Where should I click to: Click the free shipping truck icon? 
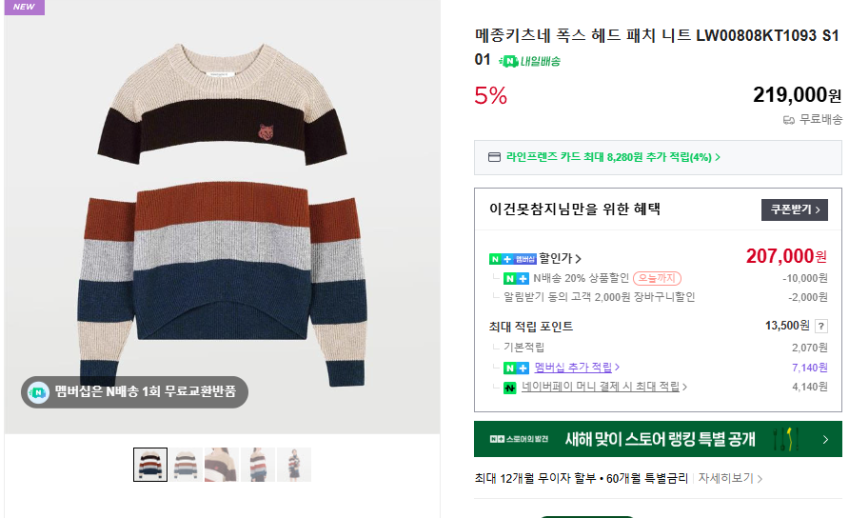click(789, 119)
